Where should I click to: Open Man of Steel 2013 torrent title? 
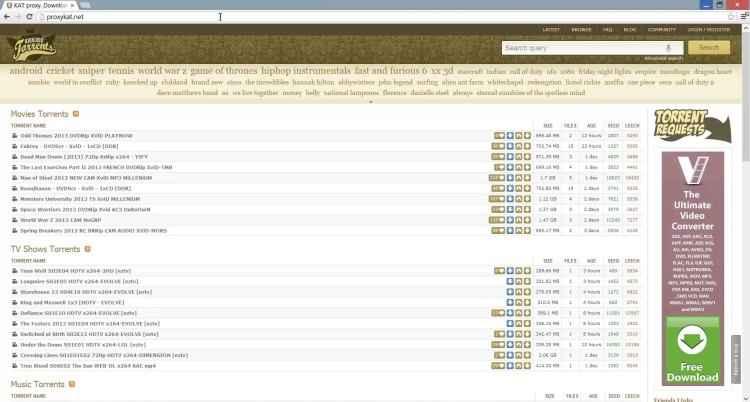click(86, 178)
